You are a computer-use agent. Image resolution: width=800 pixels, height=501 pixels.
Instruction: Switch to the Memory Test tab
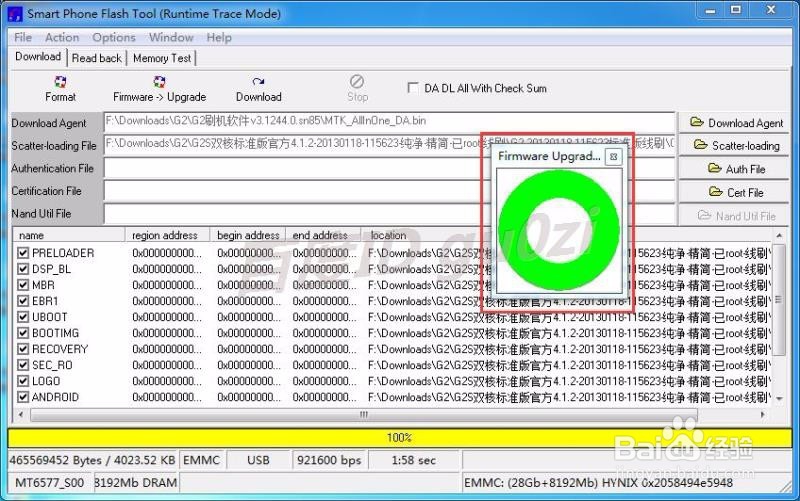pyautogui.click(x=162, y=58)
